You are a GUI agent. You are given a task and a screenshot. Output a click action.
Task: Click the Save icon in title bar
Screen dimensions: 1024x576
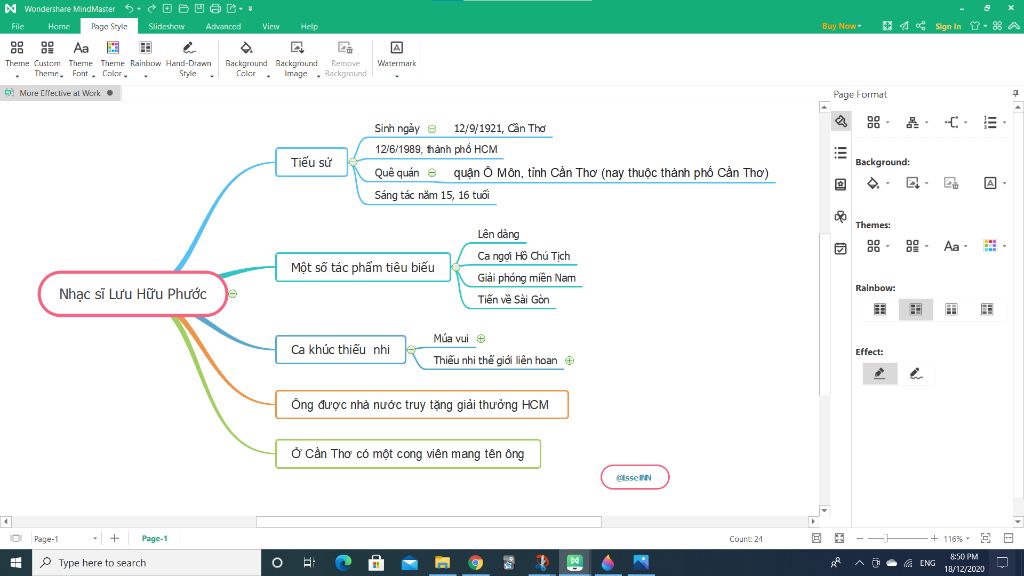pos(199,8)
